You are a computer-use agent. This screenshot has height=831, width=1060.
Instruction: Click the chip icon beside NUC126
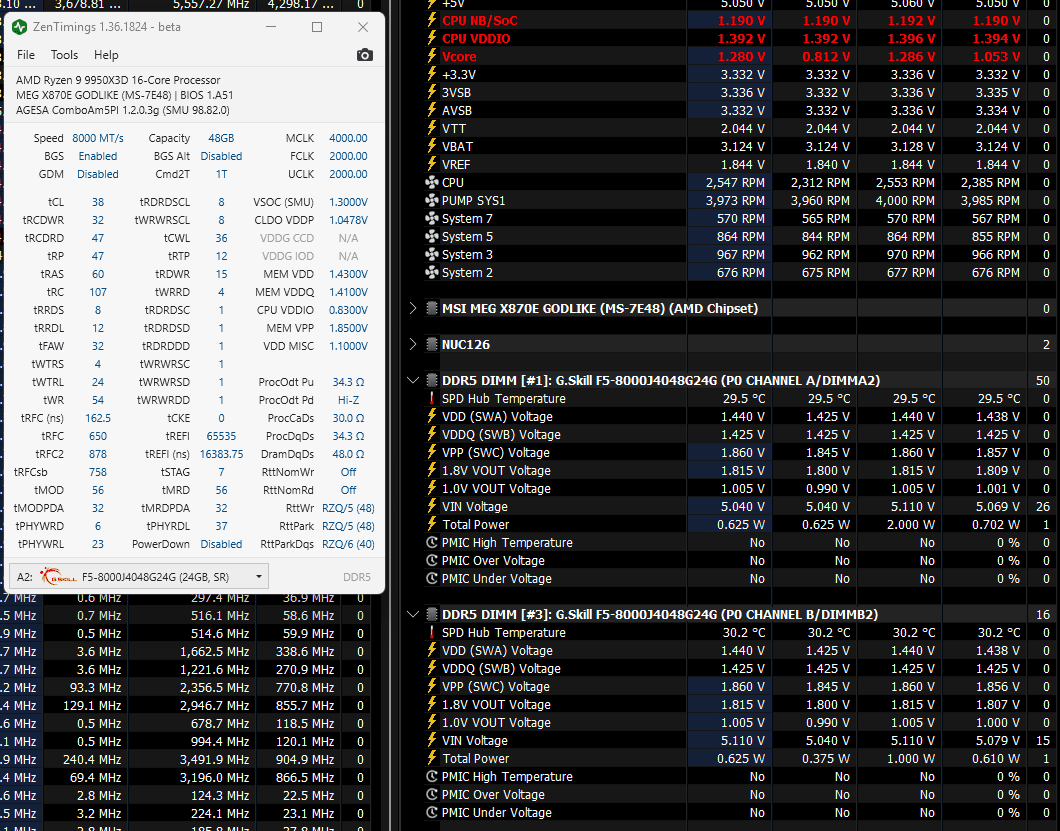[x=431, y=344]
